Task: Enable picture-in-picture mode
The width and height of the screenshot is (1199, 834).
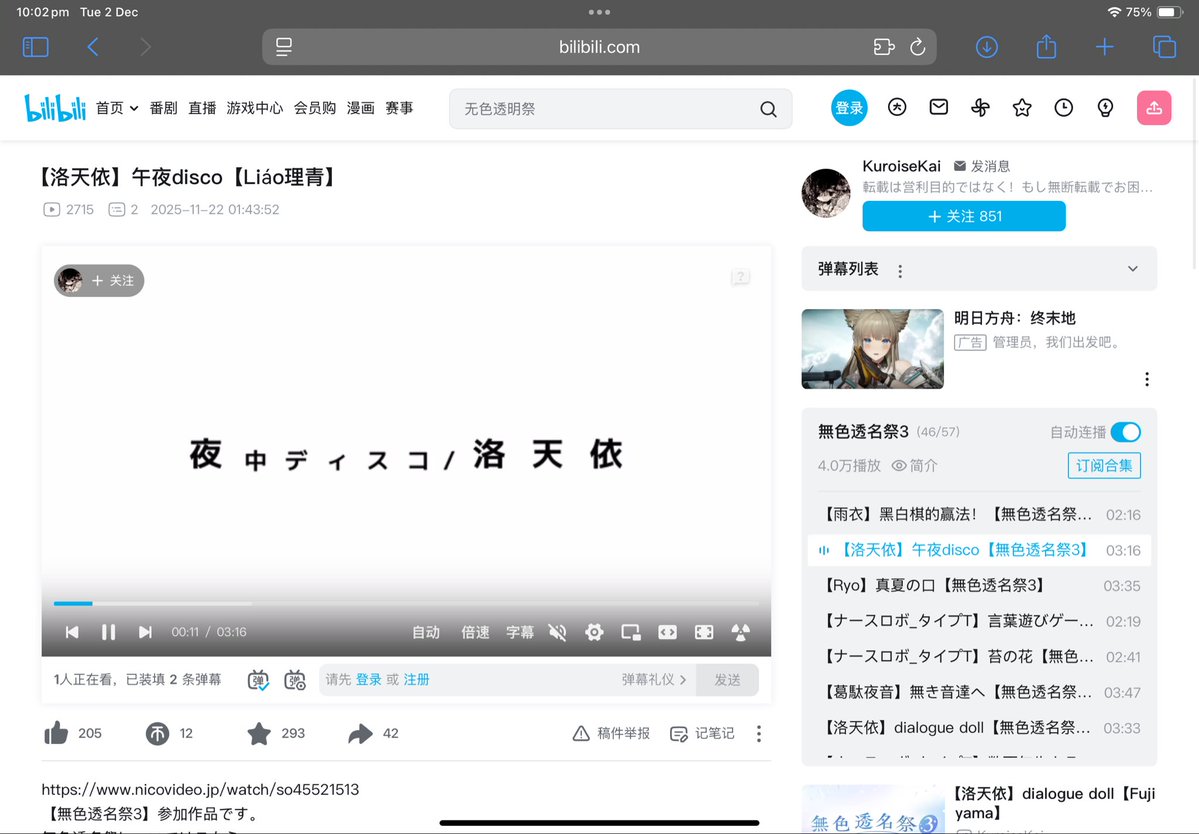Action: pos(630,631)
